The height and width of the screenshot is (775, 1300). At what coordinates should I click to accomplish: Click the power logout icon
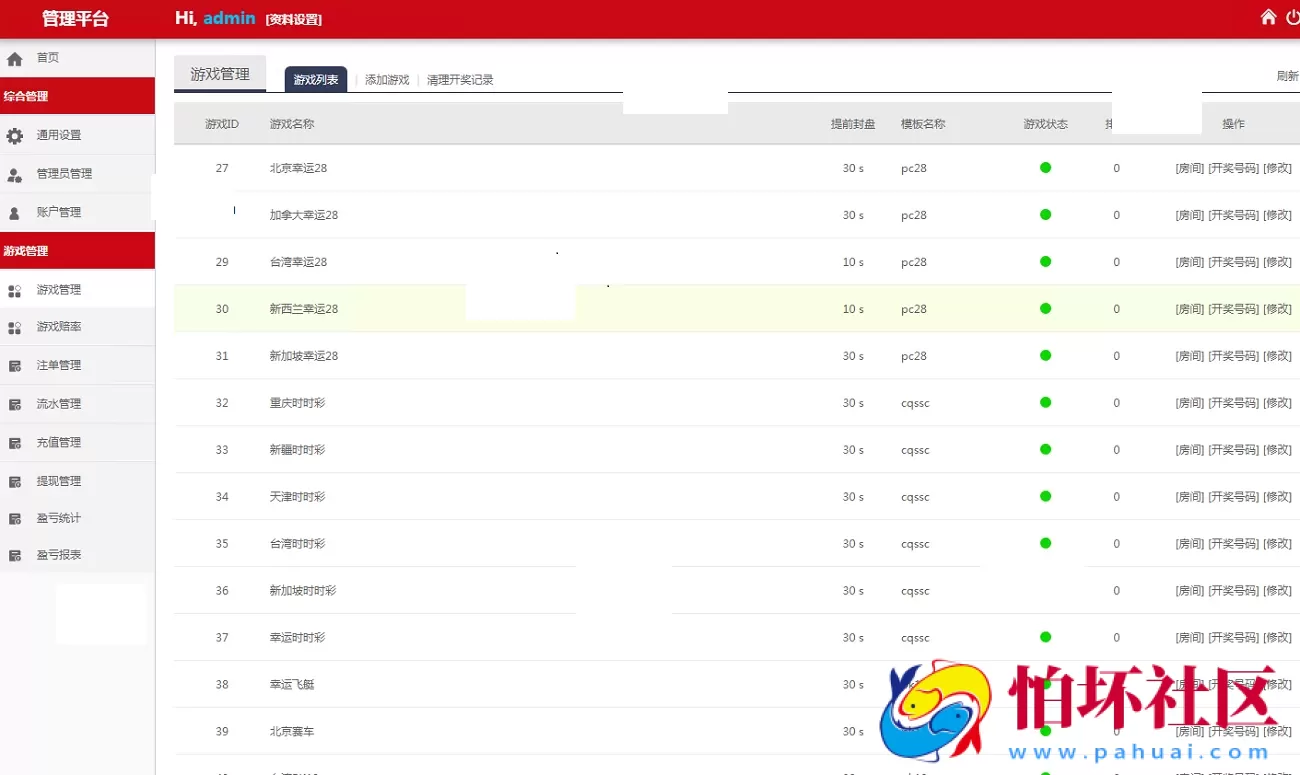[1292, 17]
